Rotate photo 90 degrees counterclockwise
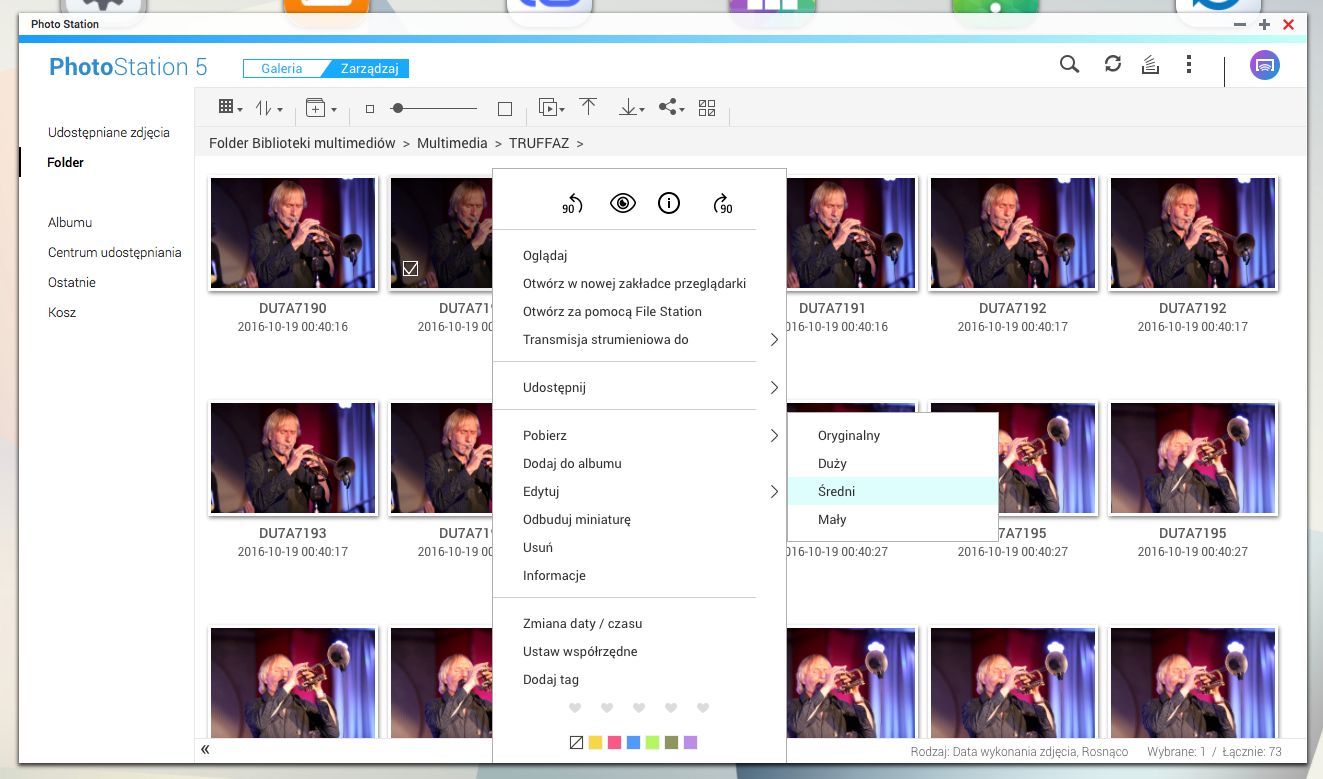Viewport: 1323px width, 779px height. pyautogui.click(x=572, y=204)
